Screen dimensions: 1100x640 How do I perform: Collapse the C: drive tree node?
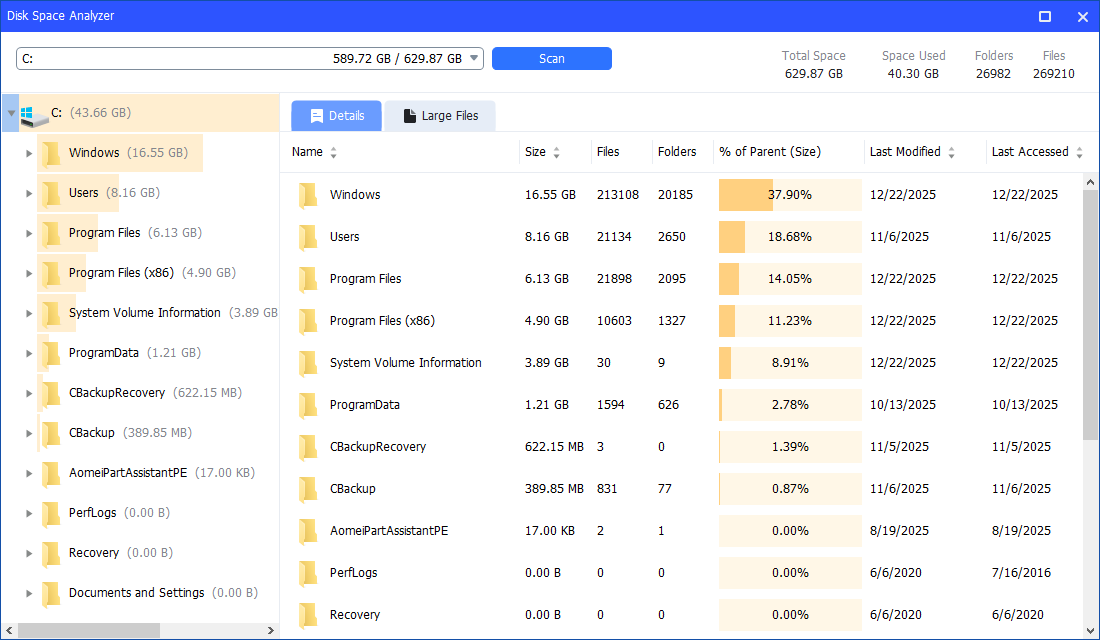(x=11, y=113)
